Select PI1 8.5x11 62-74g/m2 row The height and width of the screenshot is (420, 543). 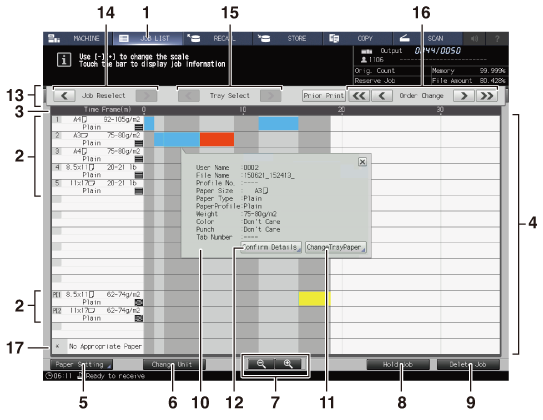tap(98, 299)
